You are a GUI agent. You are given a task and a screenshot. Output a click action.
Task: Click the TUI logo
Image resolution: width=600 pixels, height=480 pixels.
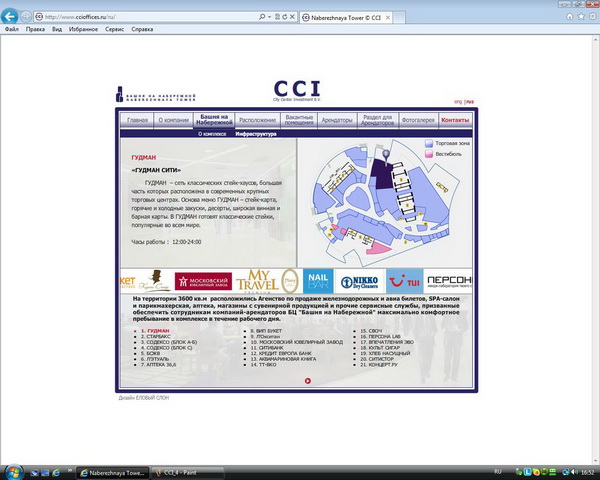404,281
